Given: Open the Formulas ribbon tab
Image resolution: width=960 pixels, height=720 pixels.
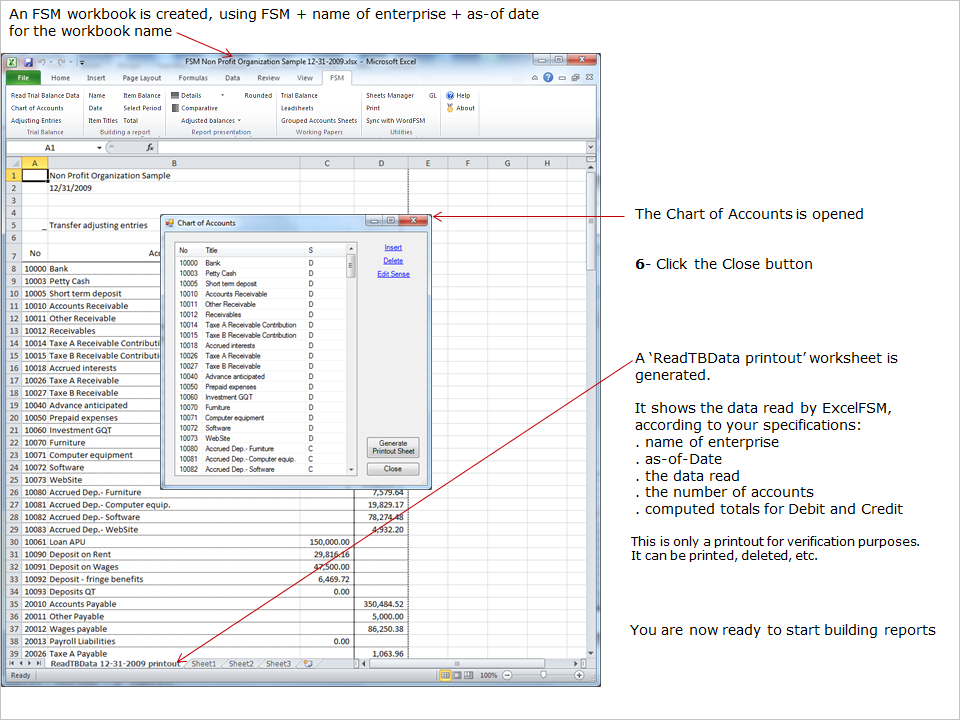Looking at the screenshot, I should [193, 77].
